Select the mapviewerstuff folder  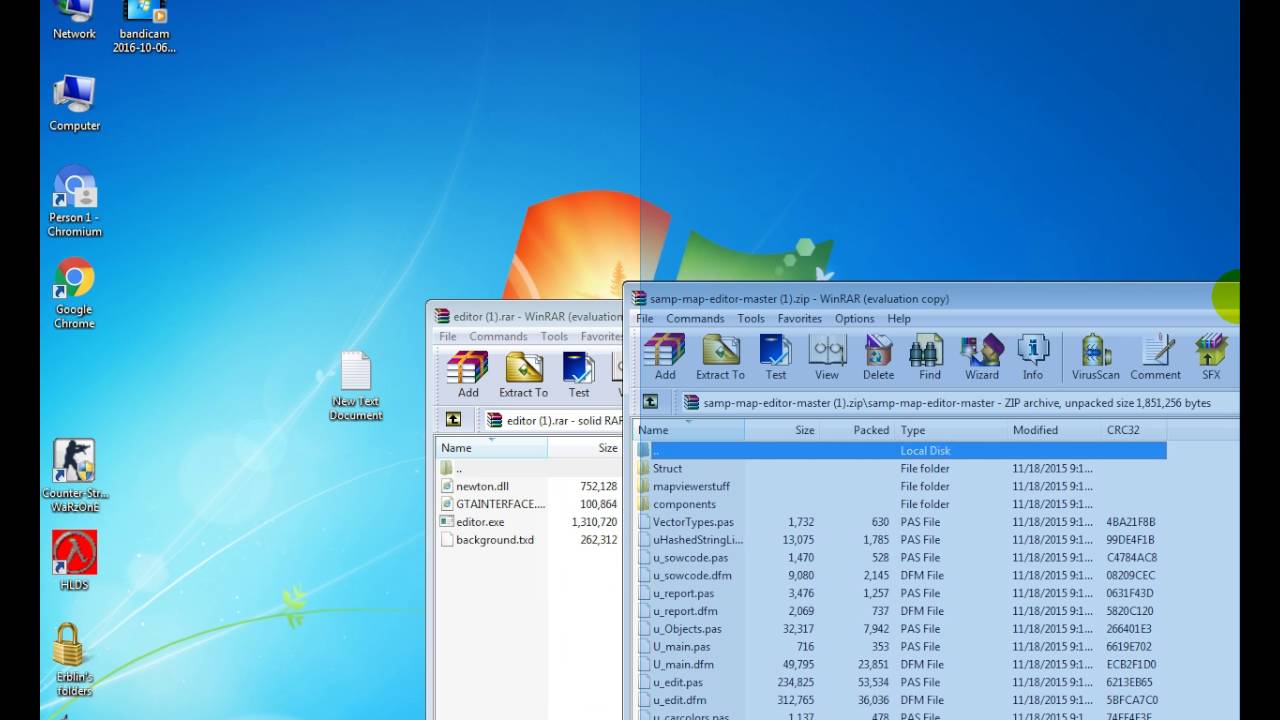(x=900, y=486)
